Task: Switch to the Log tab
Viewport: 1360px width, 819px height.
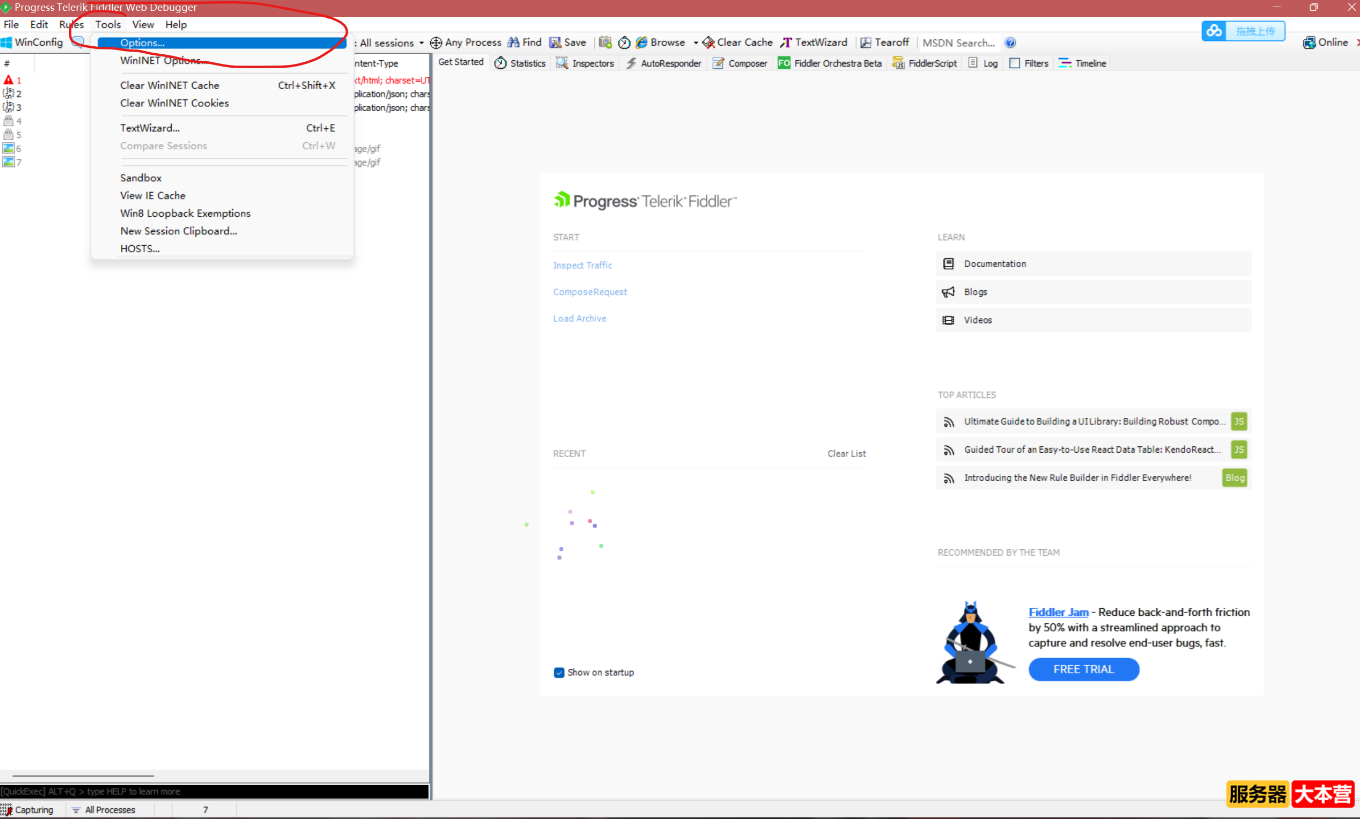Action: (x=983, y=63)
